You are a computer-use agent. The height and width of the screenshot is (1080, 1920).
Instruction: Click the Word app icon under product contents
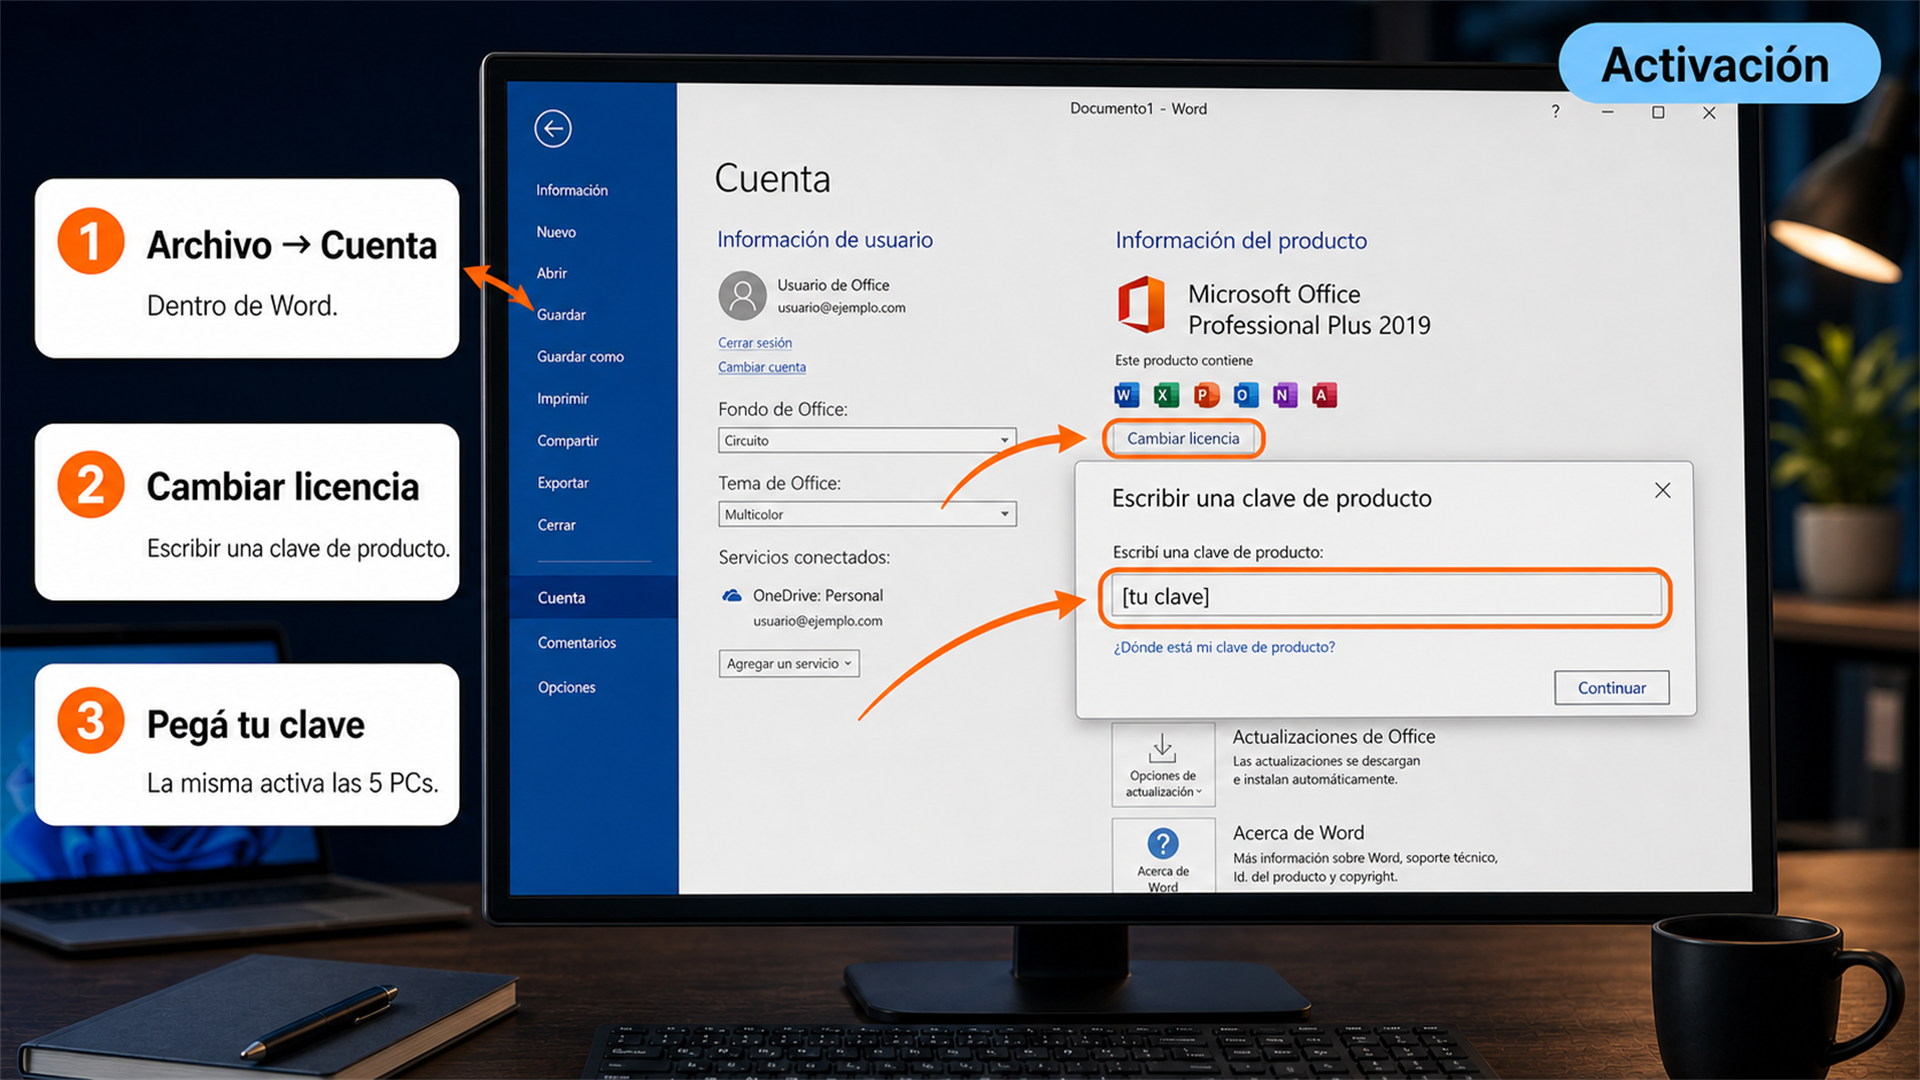click(x=1126, y=395)
